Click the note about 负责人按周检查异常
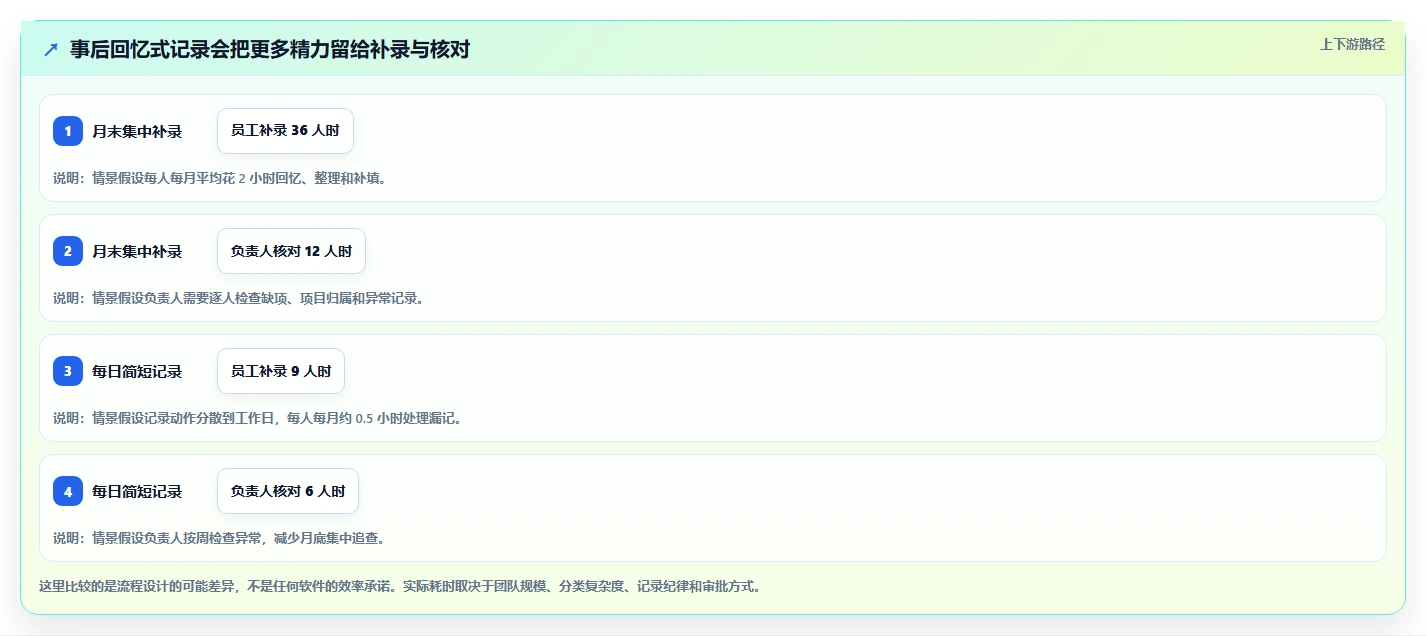The height and width of the screenshot is (636, 1426). (219, 538)
